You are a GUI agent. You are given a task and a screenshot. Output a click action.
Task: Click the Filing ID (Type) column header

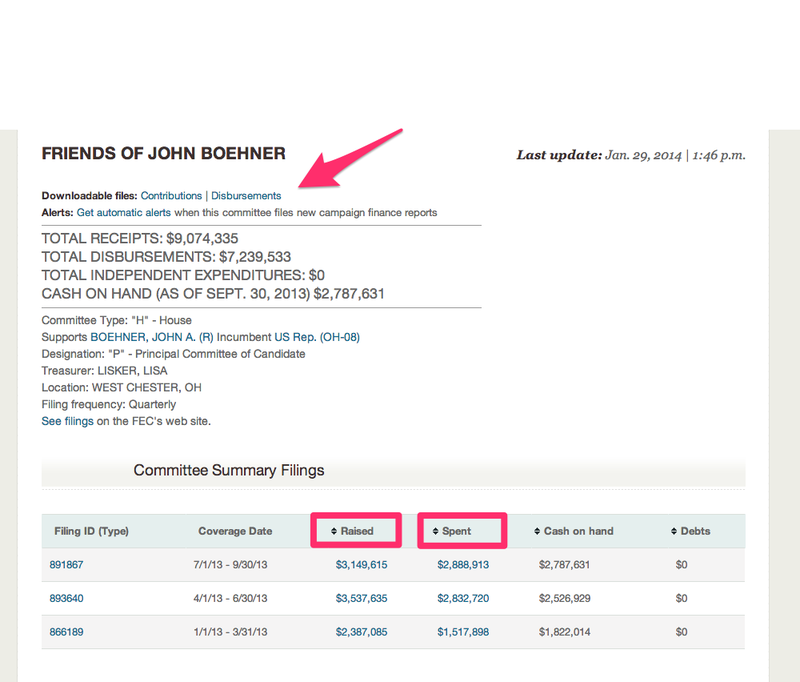[91, 531]
